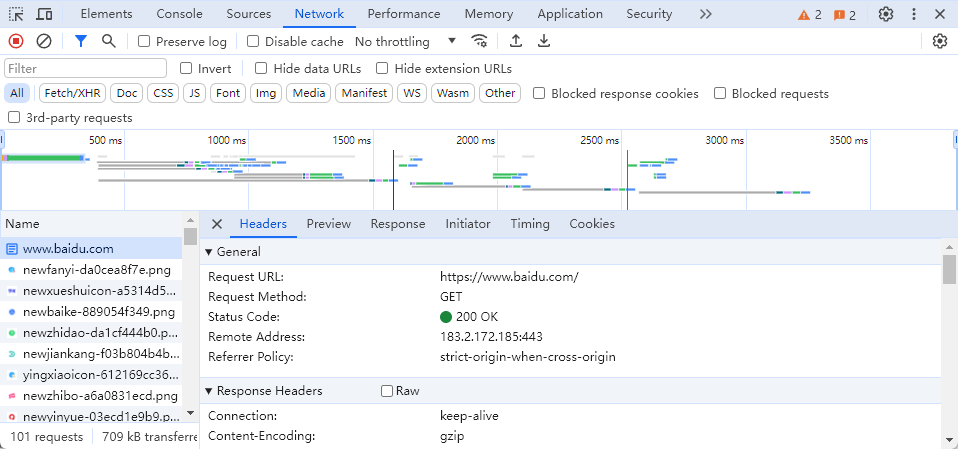Clear the network log
The width and height of the screenshot is (958, 449).
44,41
